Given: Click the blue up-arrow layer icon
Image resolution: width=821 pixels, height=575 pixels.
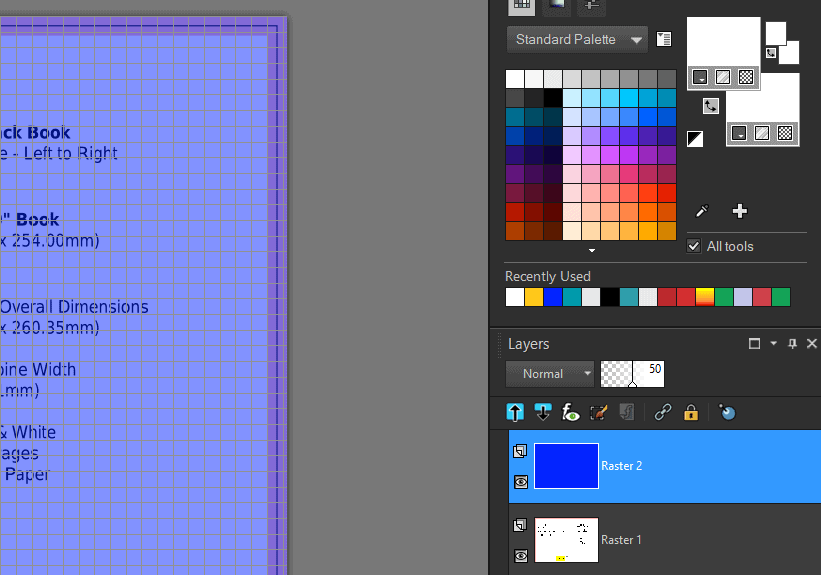Looking at the screenshot, I should tap(515, 413).
